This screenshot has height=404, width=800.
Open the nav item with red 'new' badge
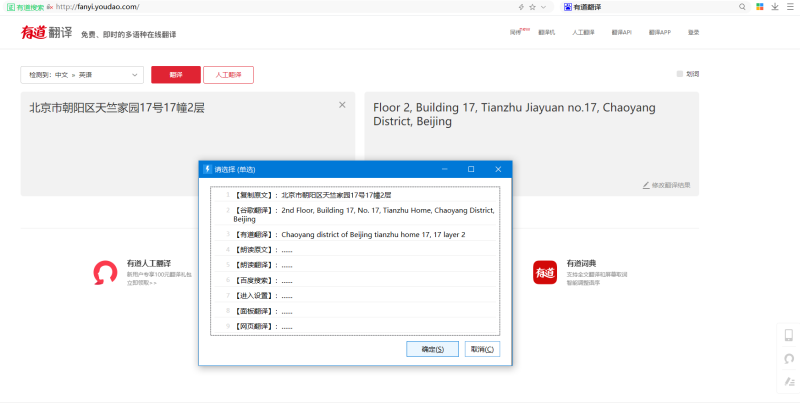[x=517, y=32]
